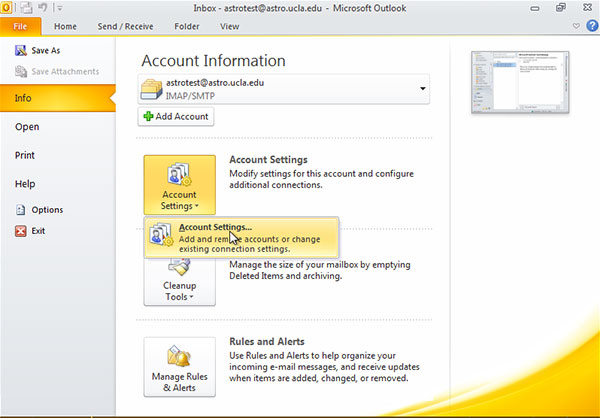This screenshot has height=418, width=600.
Task: Click the Rules and Alerts heading
Action: (x=267, y=341)
